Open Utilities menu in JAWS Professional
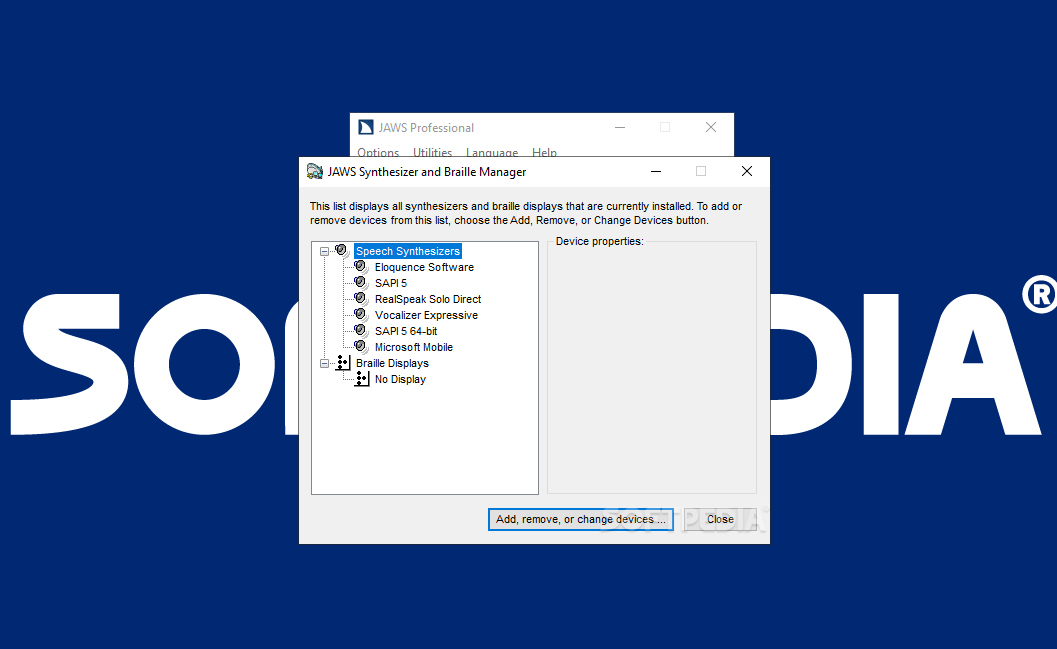This screenshot has height=649, width=1057. tap(432, 152)
